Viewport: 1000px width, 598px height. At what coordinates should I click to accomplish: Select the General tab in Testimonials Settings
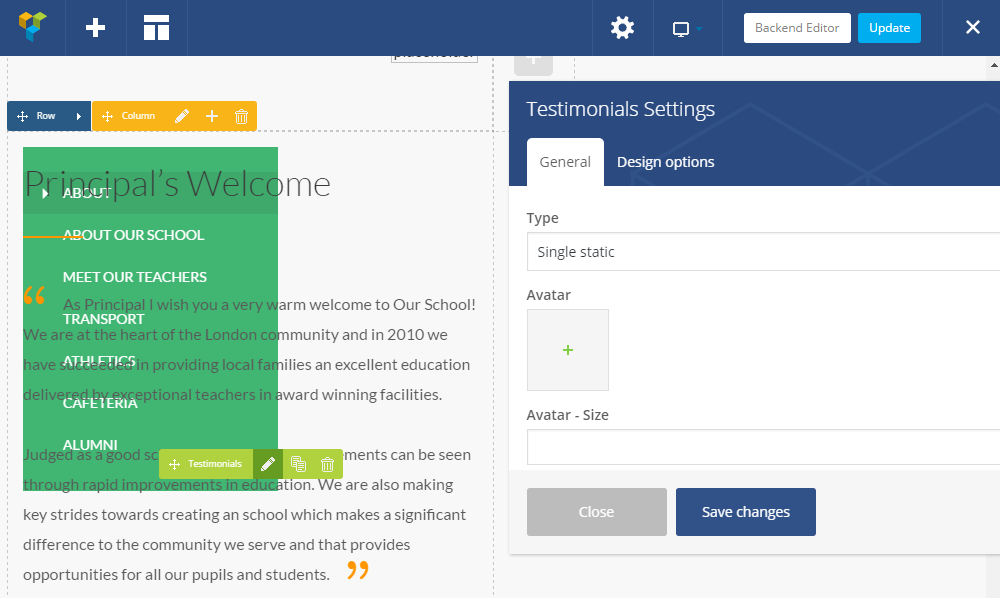tap(564, 160)
